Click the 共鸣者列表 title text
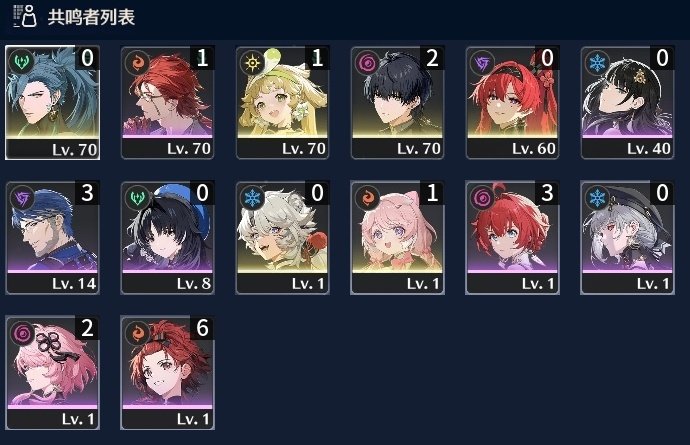Screen dimensions: 690x445 [91, 17]
